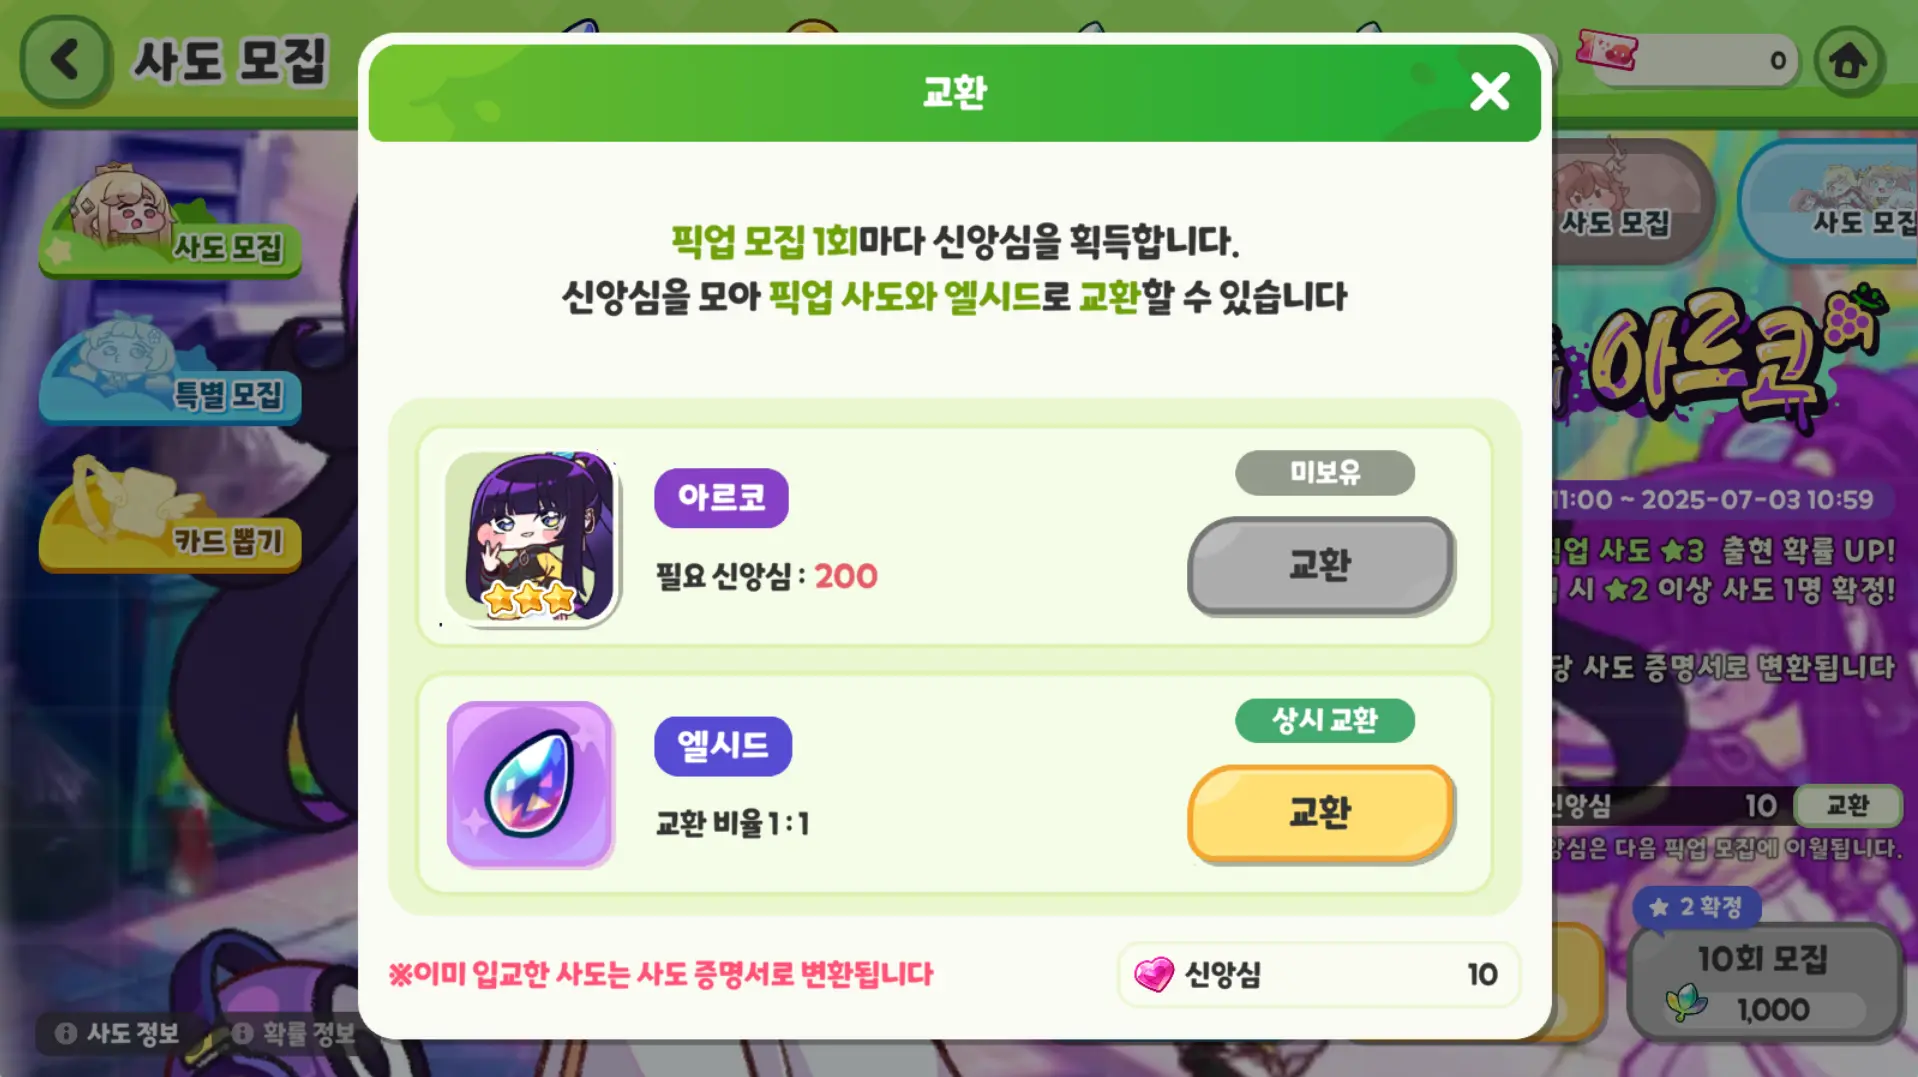The width and height of the screenshot is (1918, 1077).
Task: Open 사도 정보 info button
Action: point(118,1033)
